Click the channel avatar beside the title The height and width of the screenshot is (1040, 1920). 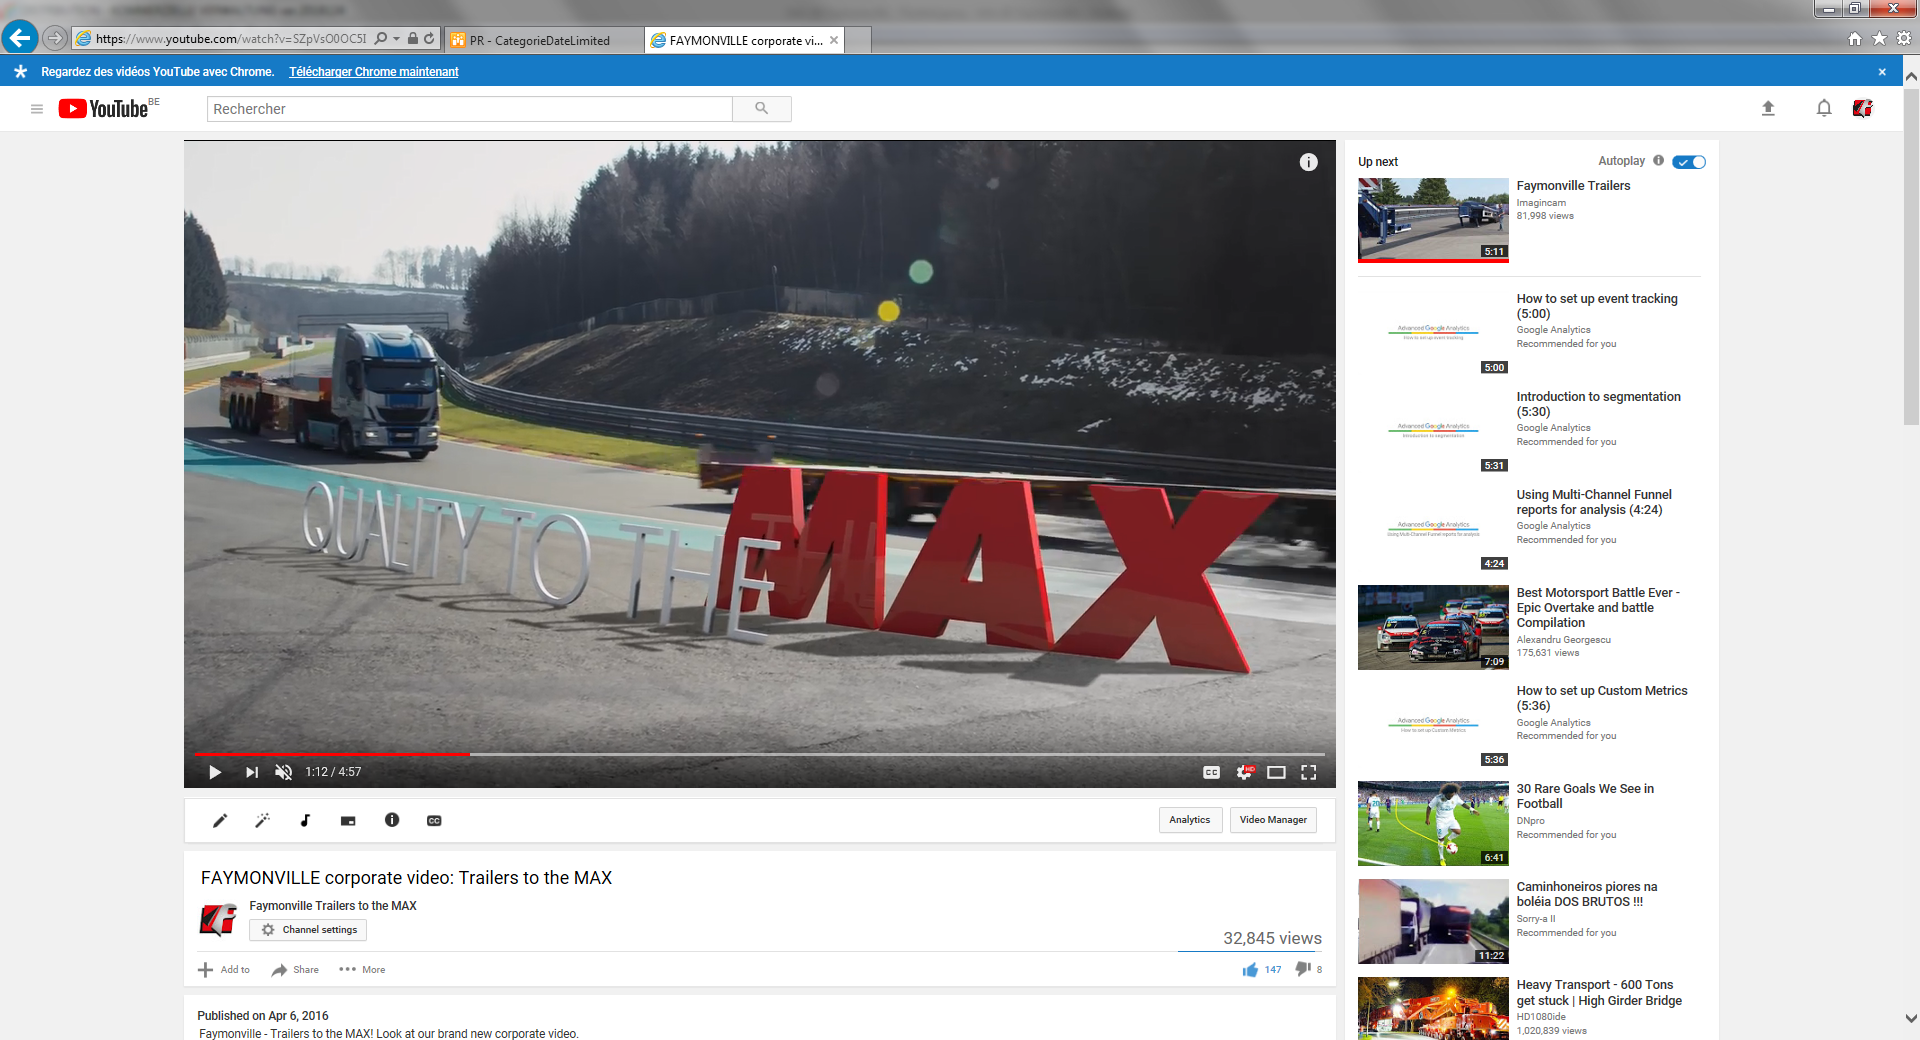click(218, 920)
